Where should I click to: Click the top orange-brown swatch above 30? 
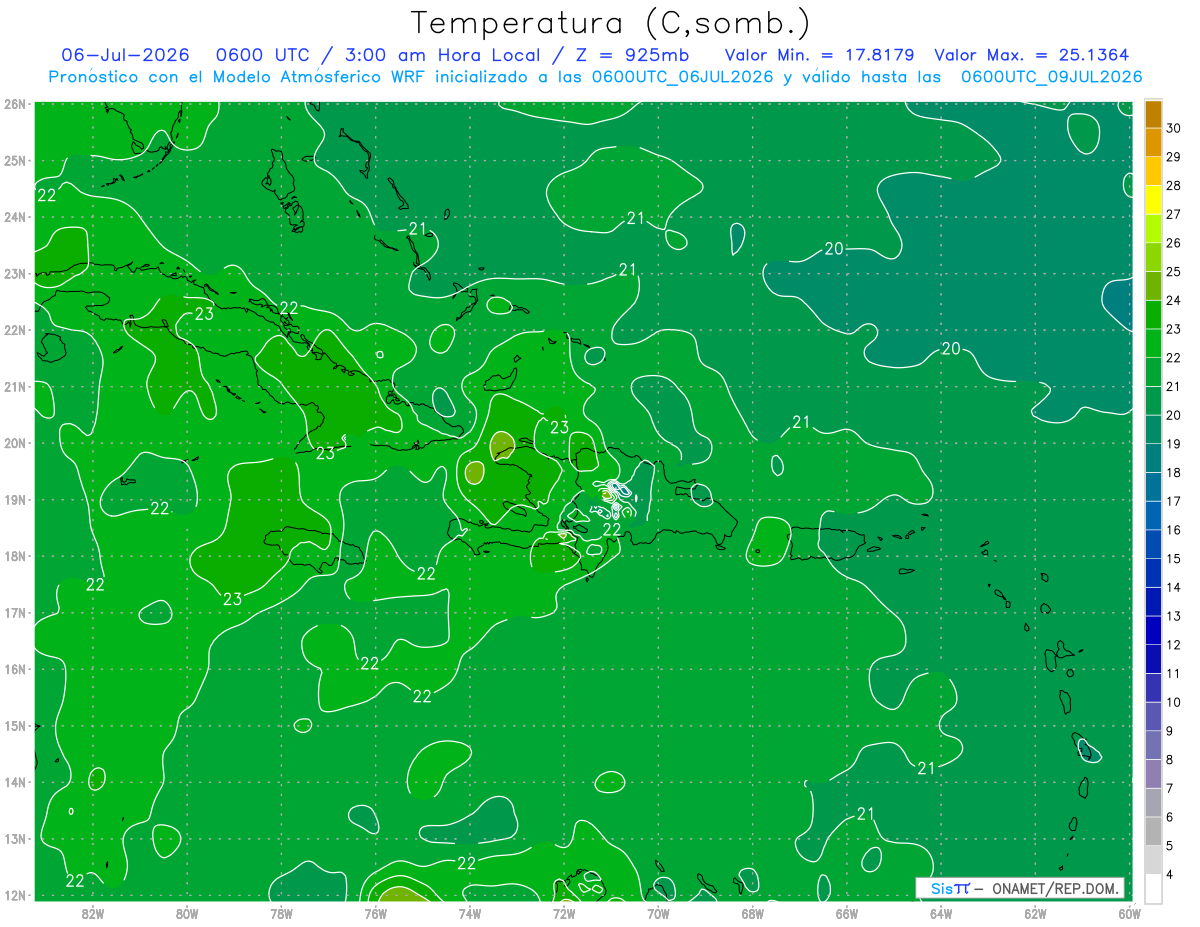tap(1153, 113)
